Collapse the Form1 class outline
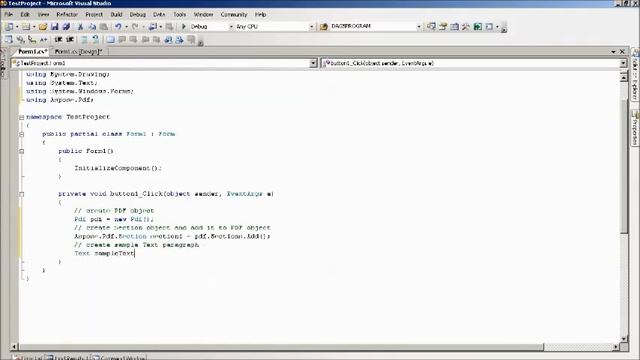This screenshot has width=640, height=360. [22, 134]
